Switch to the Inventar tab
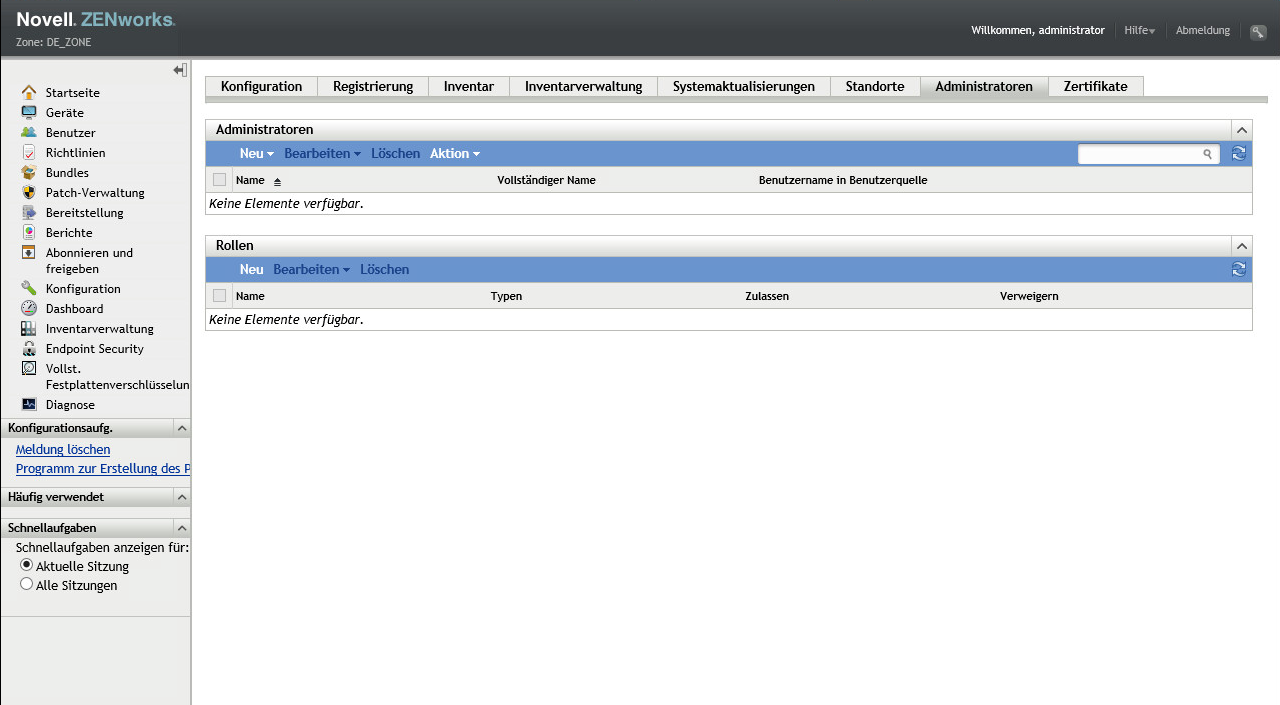 [x=469, y=86]
